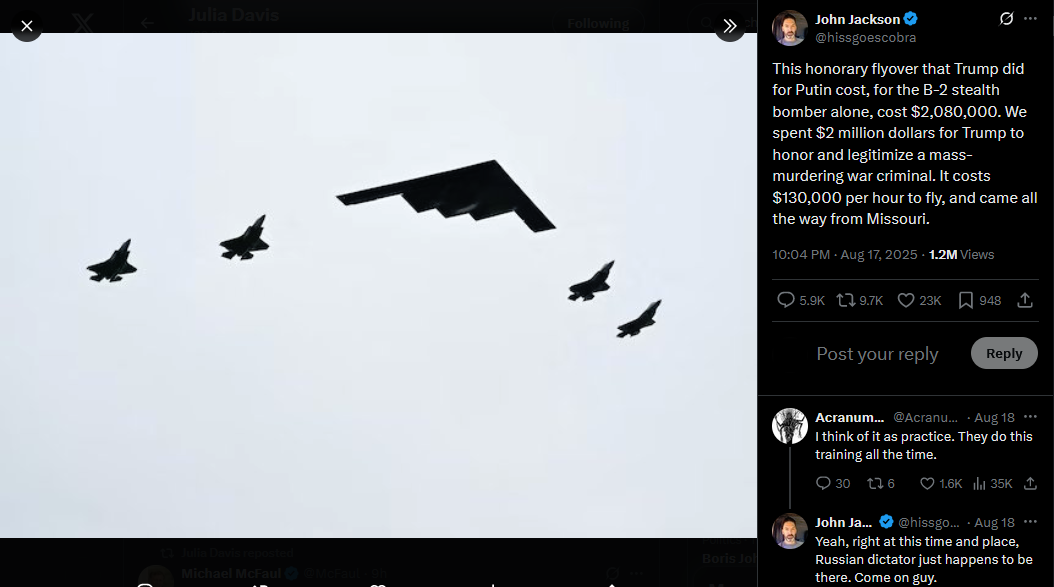1054x587 pixels.
Task: Open the more options menu on main post
Action: [x=1030, y=19]
